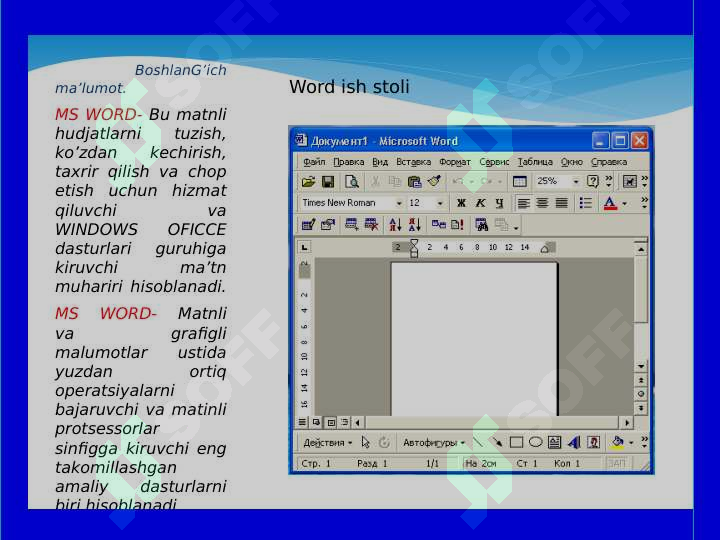Screen dimensions: 720x540
Task: Click the find record binoculars icon
Action: [481, 225]
